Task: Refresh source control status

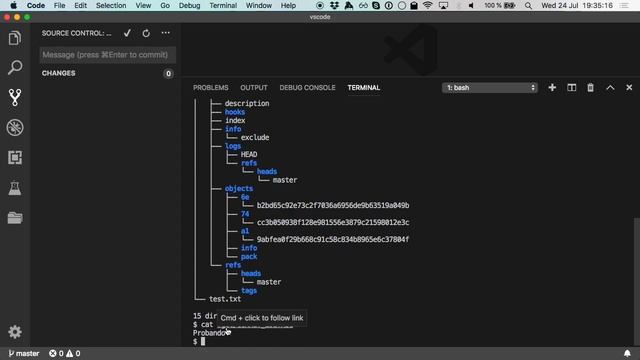Action: tap(146, 33)
